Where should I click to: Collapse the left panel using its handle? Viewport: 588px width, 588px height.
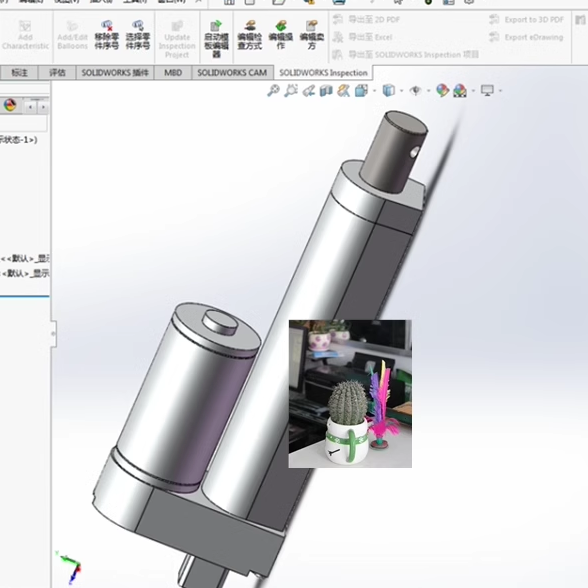54,333
